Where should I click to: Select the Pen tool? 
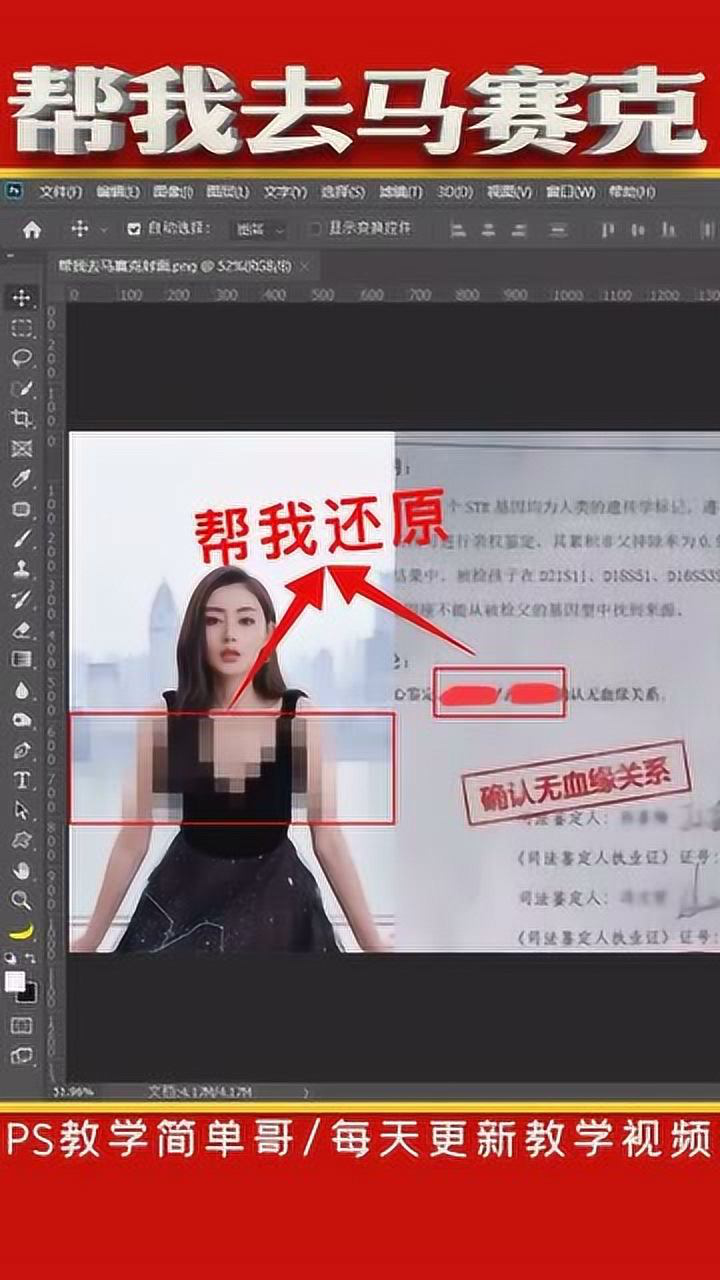[22, 749]
